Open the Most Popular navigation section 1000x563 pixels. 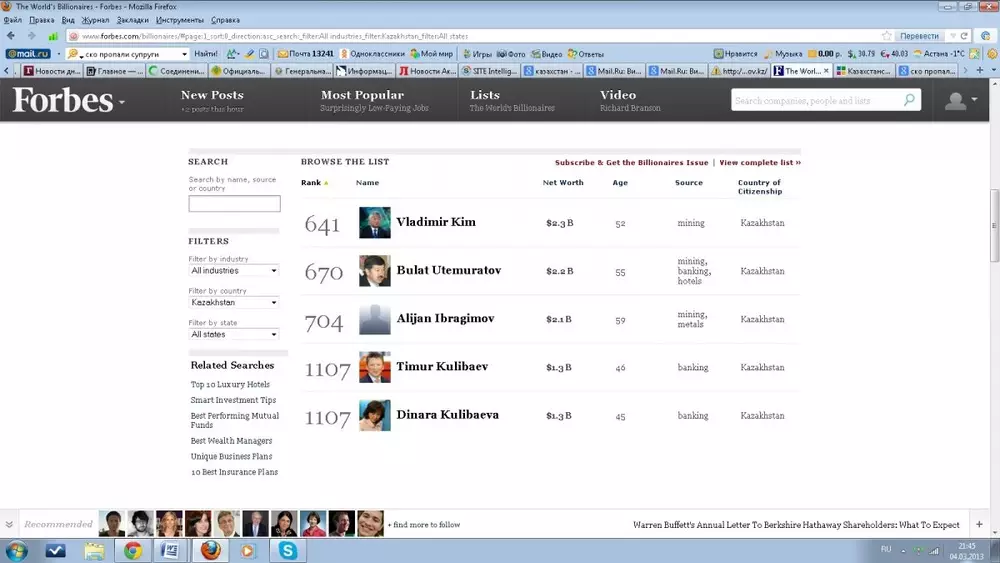(x=362, y=96)
